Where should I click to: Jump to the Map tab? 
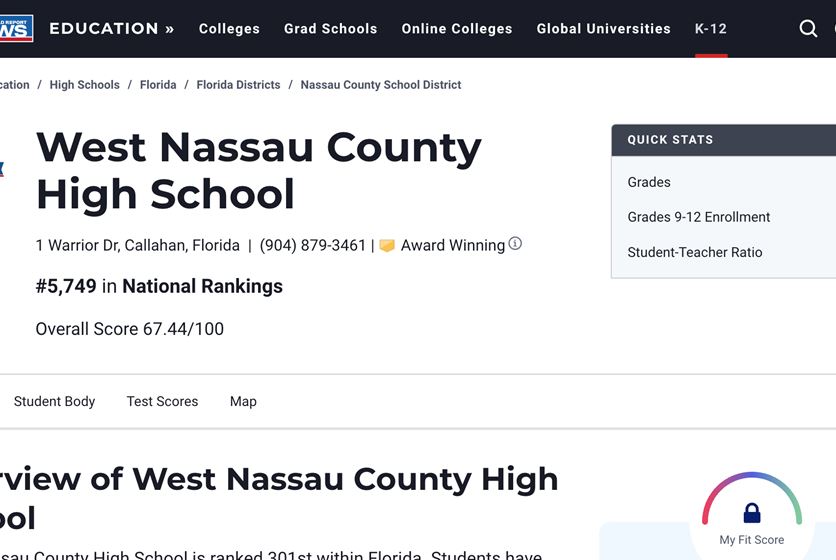click(x=243, y=401)
